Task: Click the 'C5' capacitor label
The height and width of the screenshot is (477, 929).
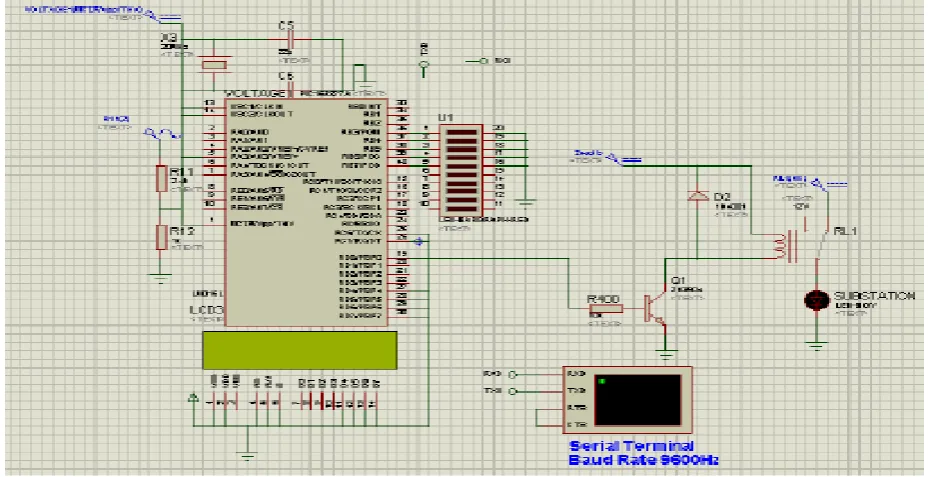Action: [x=286, y=25]
